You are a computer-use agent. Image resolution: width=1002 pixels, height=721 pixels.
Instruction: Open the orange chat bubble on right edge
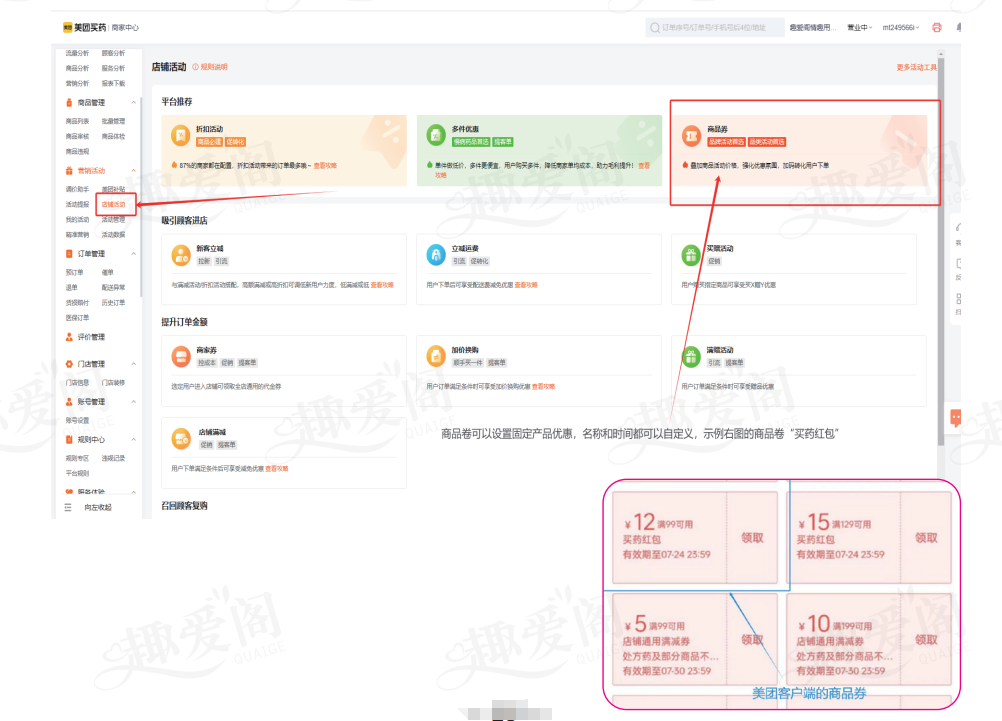(x=956, y=417)
